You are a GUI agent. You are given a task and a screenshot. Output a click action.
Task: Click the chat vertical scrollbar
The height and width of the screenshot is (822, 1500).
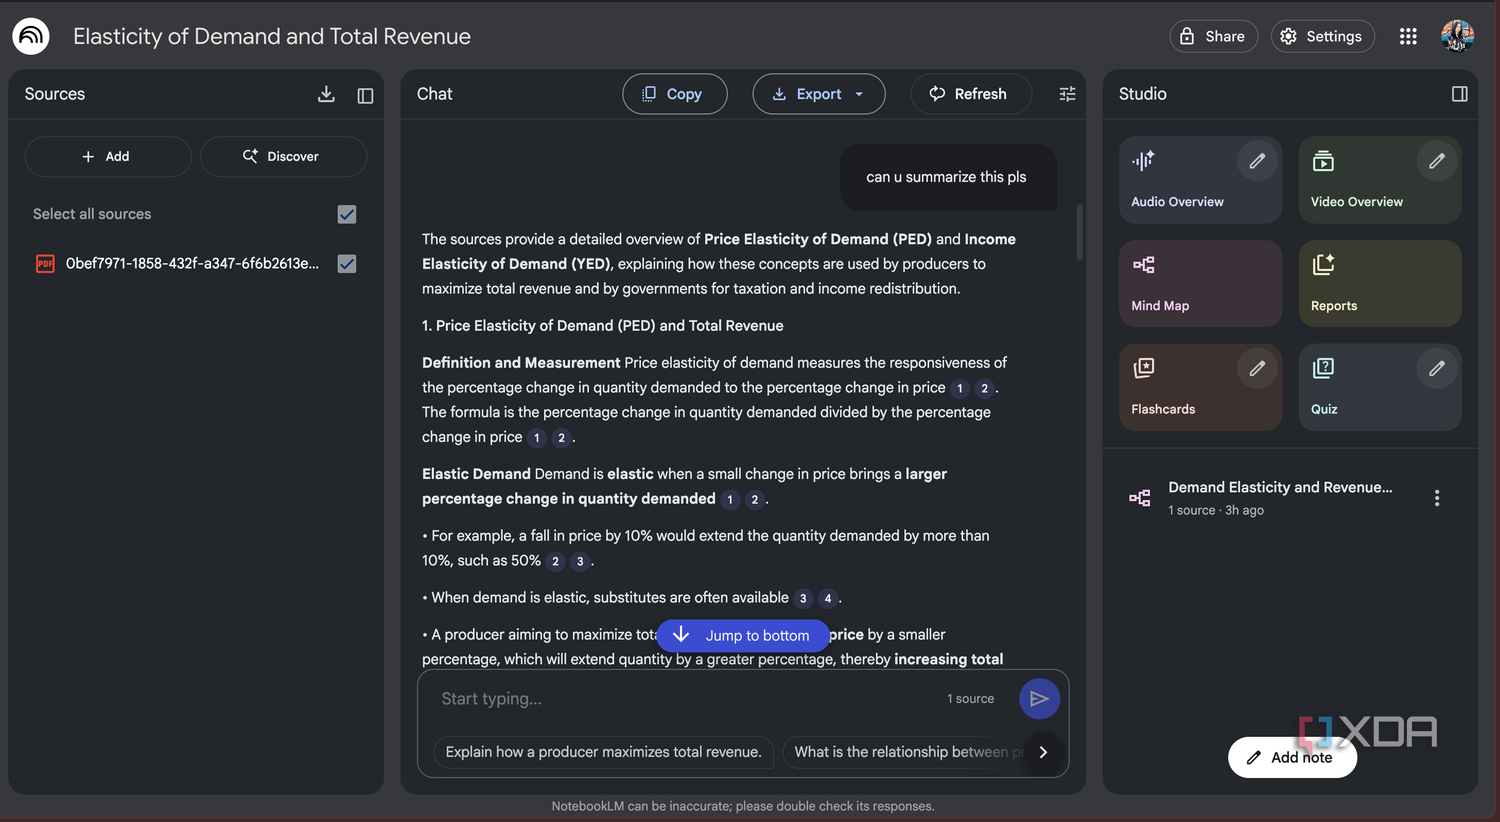(1080, 232)
